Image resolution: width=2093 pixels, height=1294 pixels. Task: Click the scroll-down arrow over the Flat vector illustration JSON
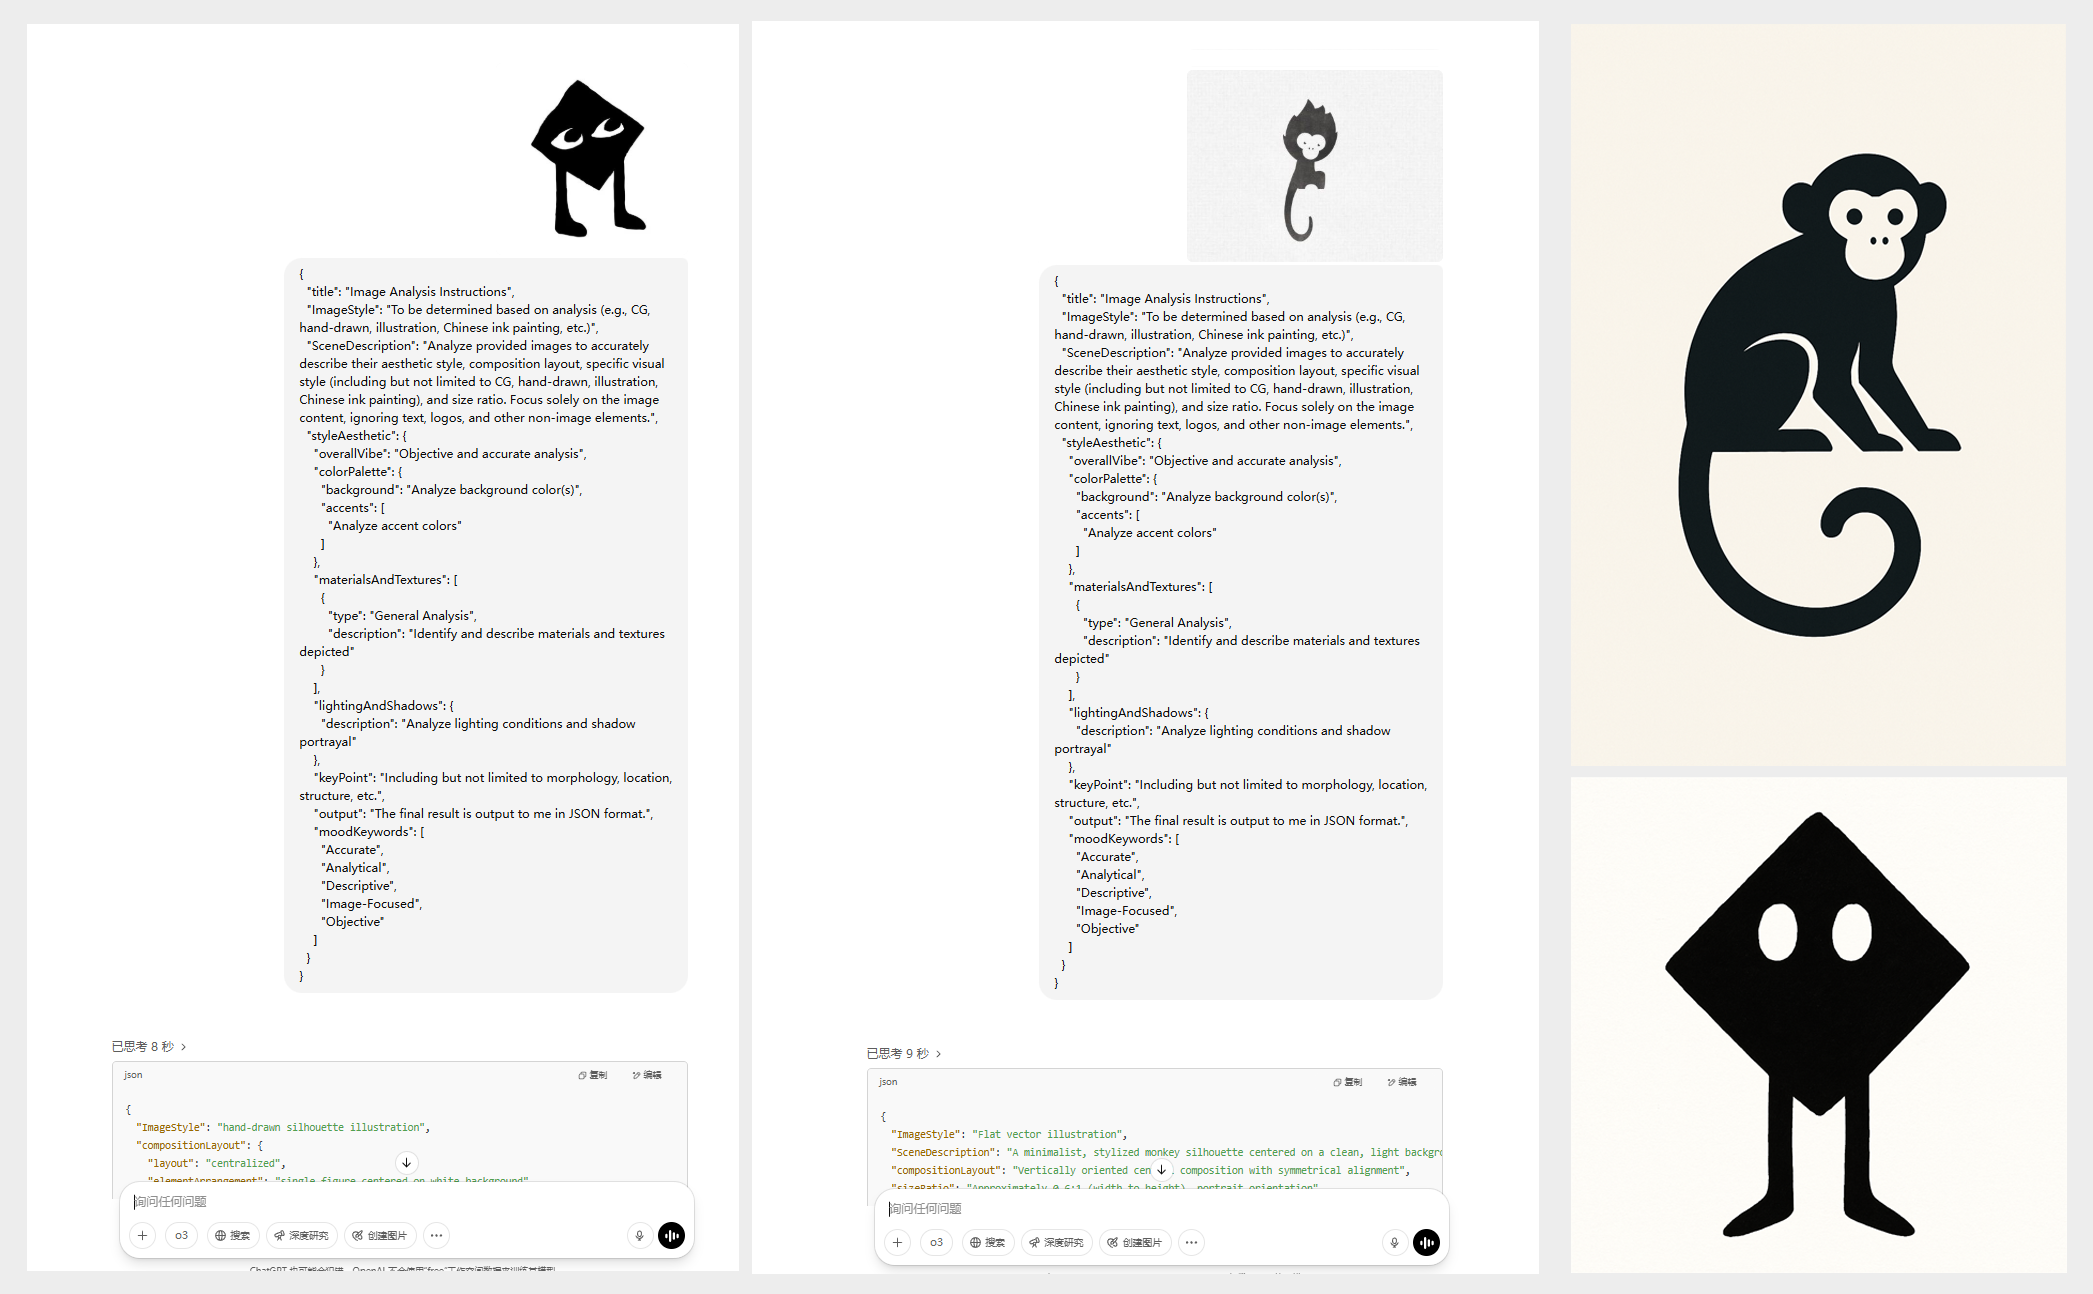pos(1161,1169)
